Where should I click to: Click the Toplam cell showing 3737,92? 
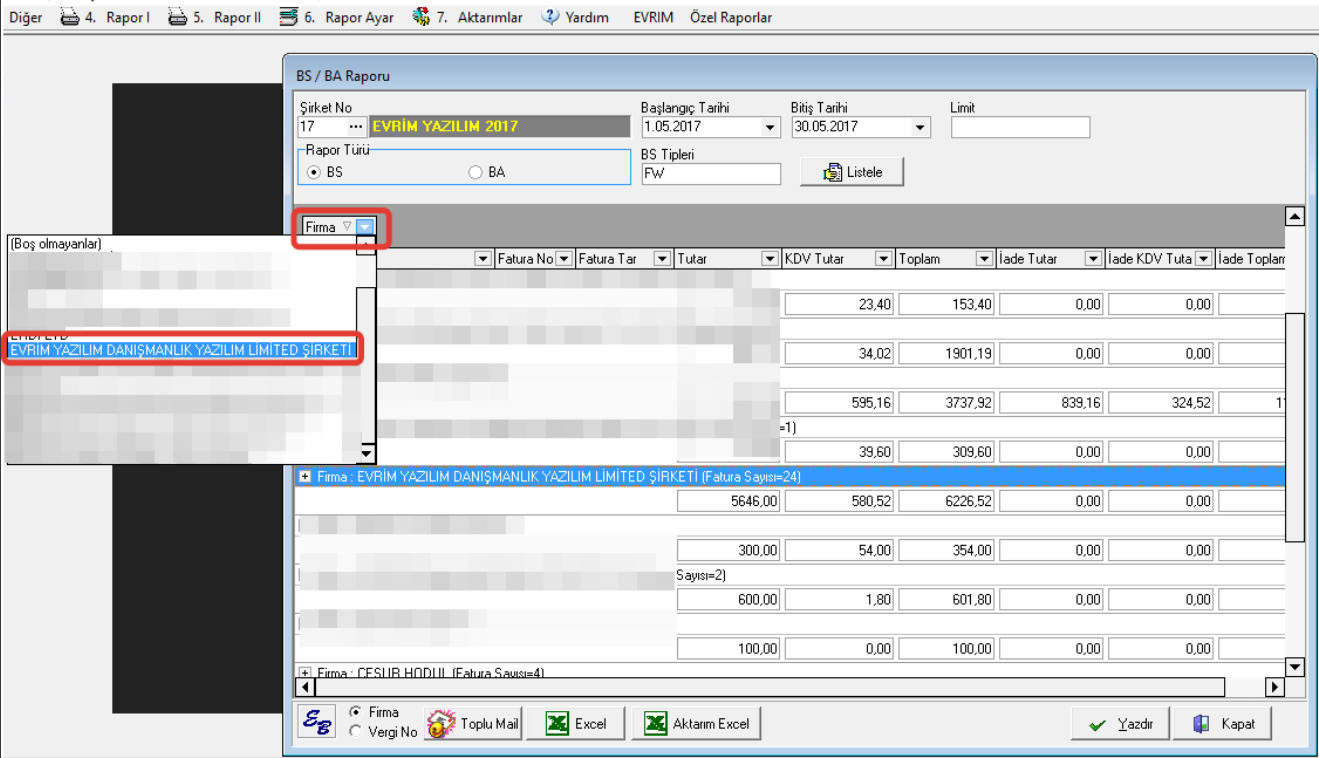pyautogui.click(x=946, y=403)
